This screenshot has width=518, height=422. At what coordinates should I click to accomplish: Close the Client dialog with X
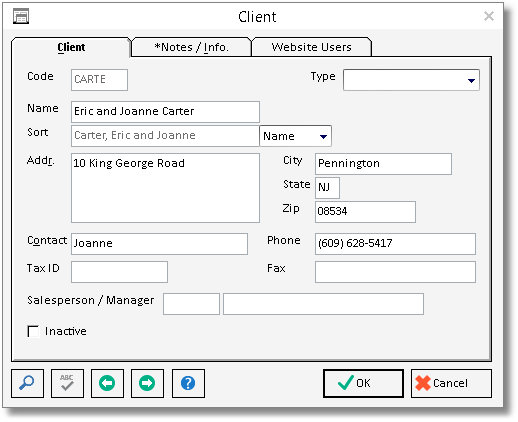(x=489, y=16)
